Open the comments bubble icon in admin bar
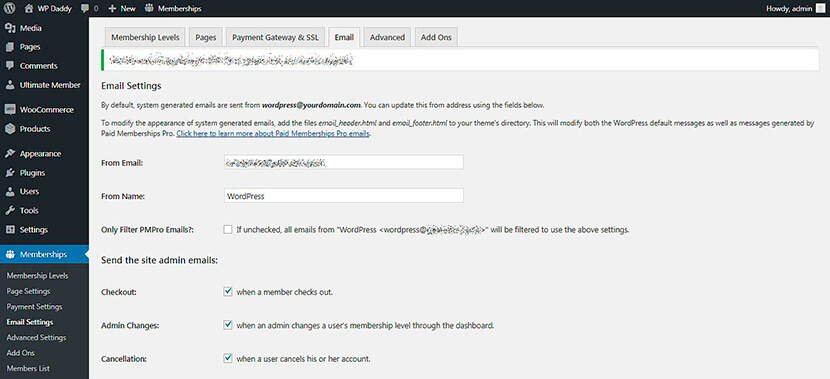The width and height of the screenshot is (830, 379). click(x=85, y=9)
